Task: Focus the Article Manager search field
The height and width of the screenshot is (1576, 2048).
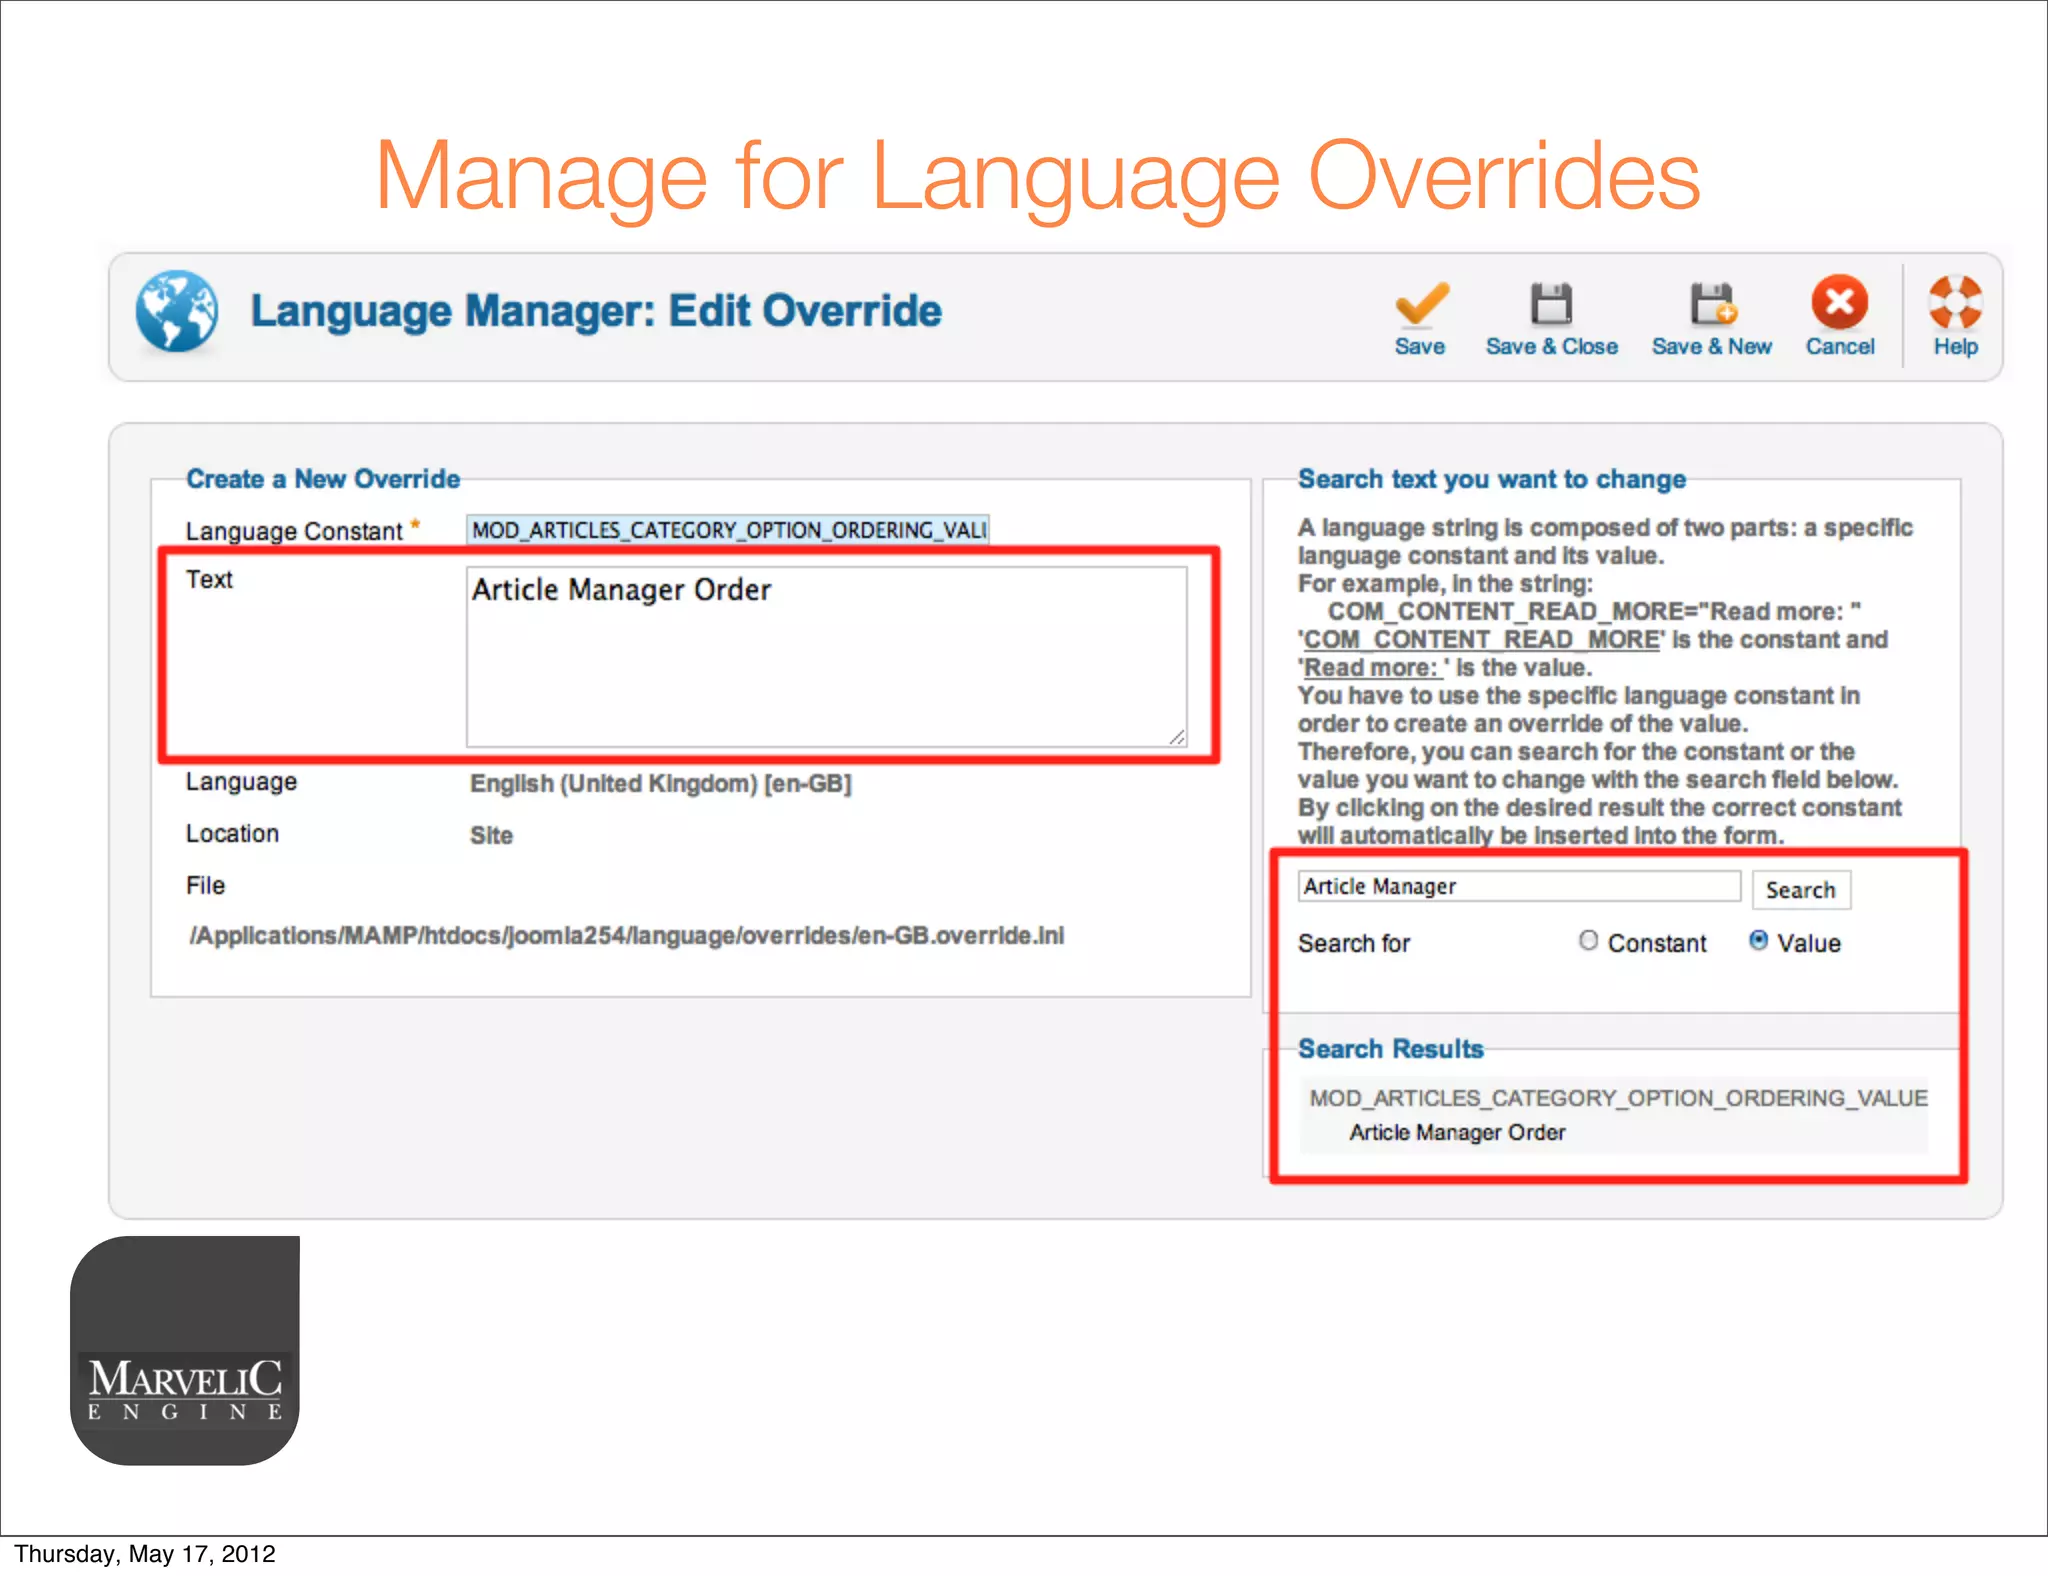Action: (x=1519, y=886)
